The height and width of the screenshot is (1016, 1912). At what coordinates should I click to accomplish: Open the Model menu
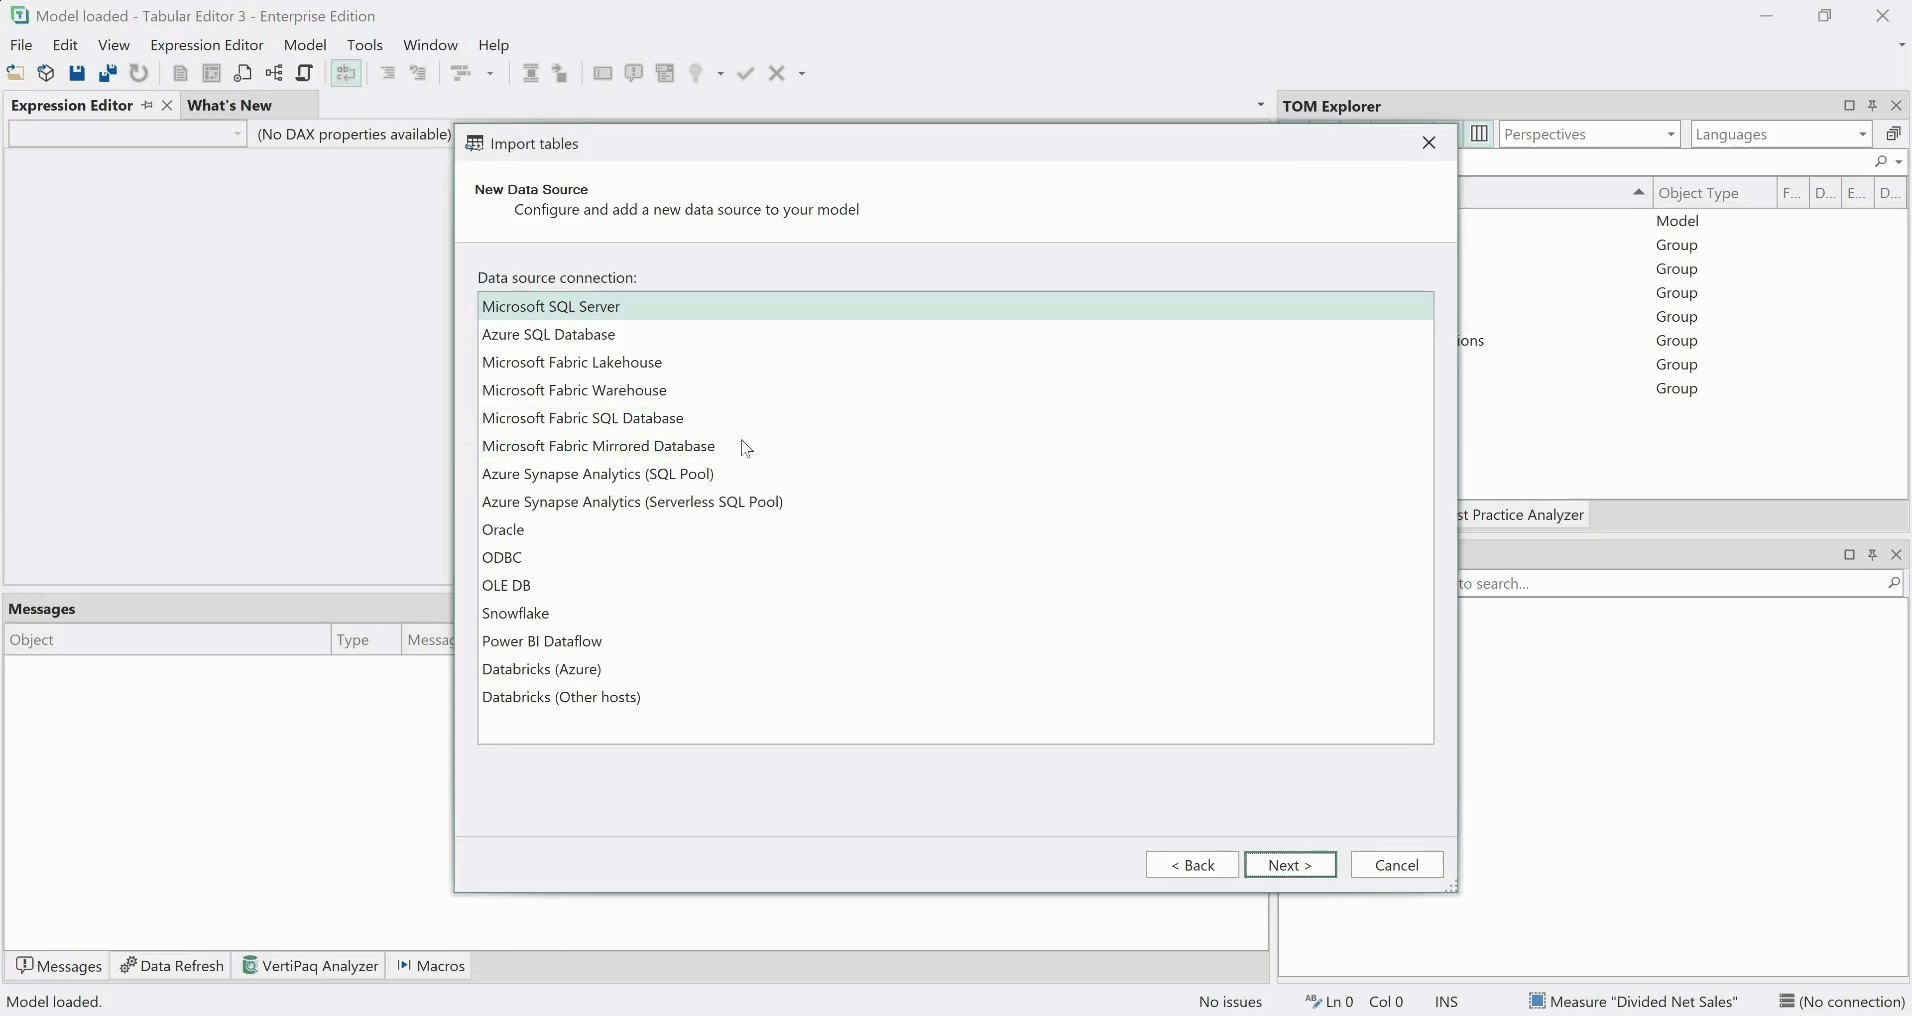click(x=305, y=45)
